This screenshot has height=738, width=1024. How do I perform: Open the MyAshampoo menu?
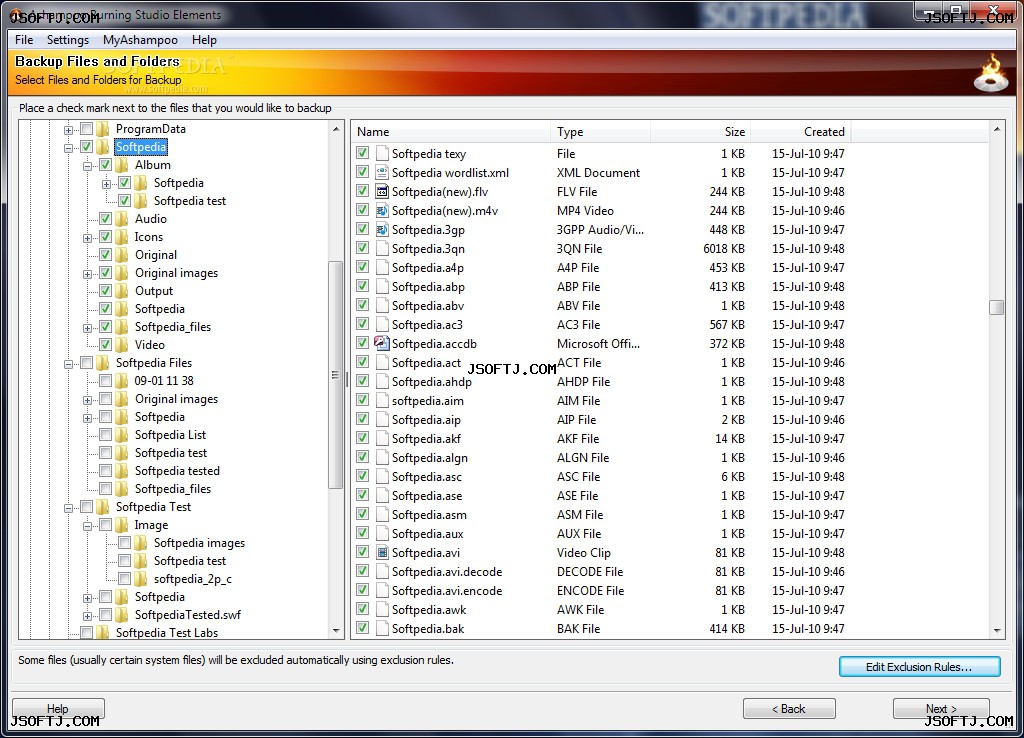(x=140, y=40)
